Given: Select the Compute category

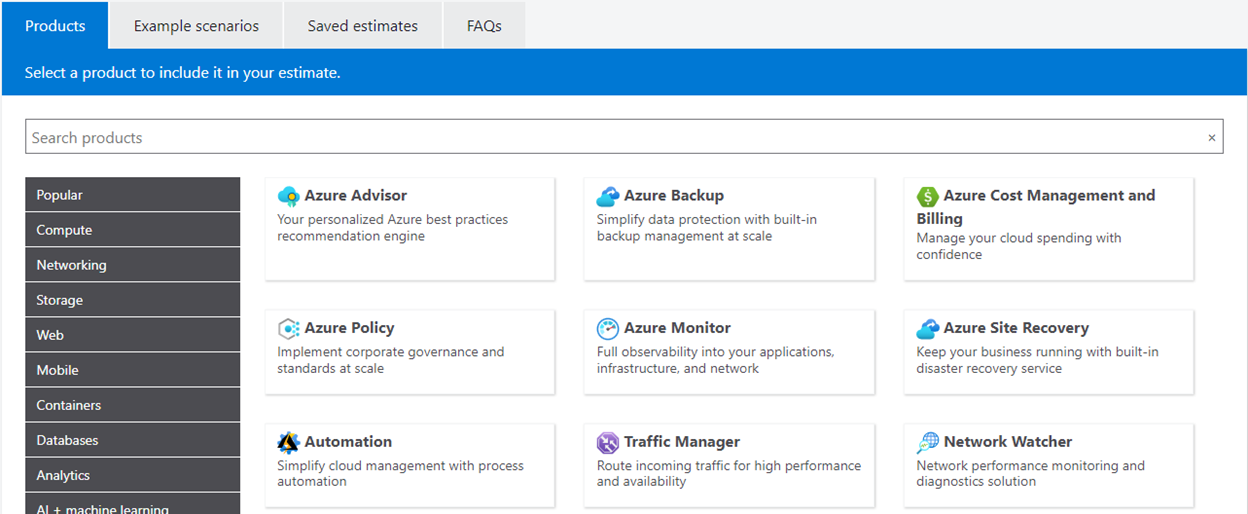Looking at the screenshot, I should (132, 230).
